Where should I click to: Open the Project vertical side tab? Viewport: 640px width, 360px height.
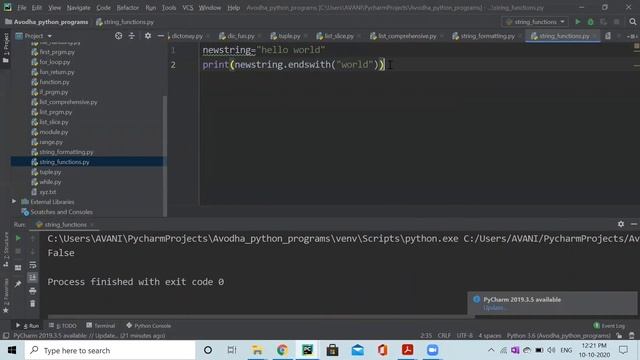pyautogui.click(x=6, y=48)
